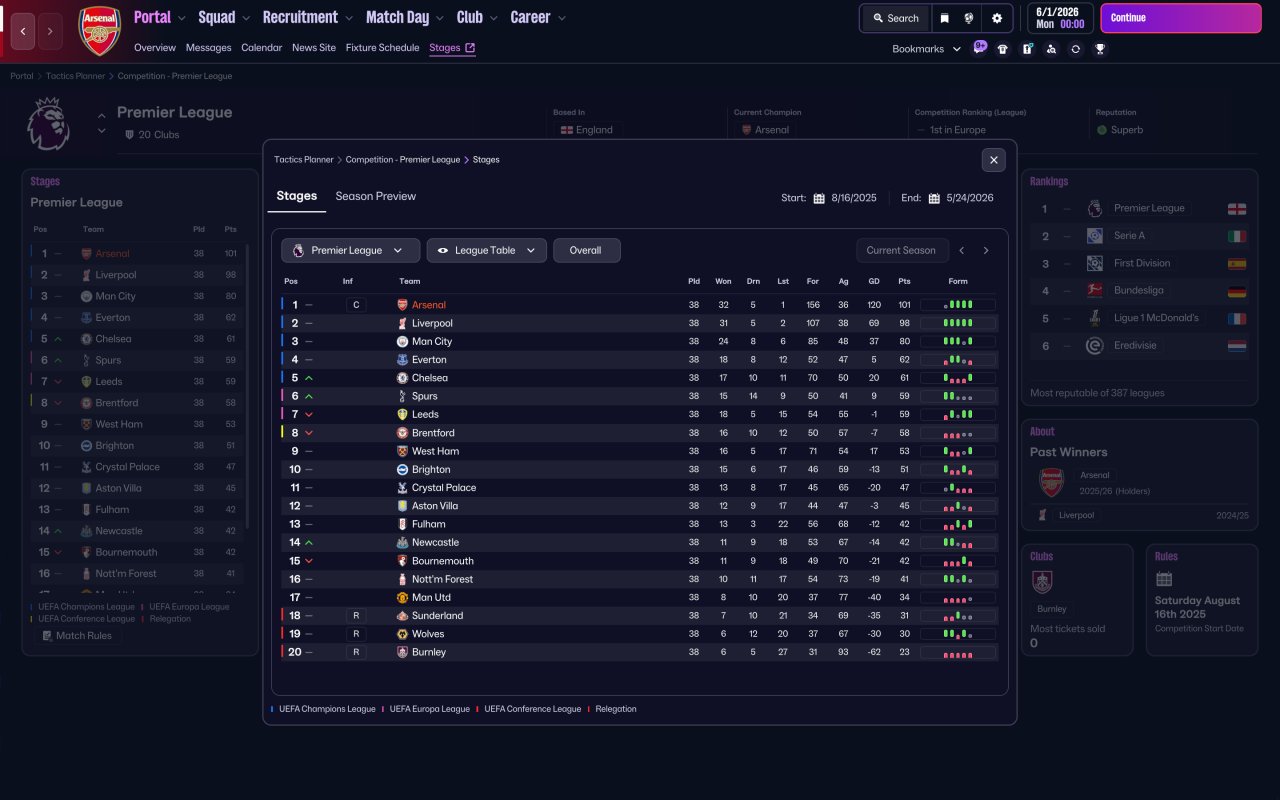Screen dimensions: 1280x800
Task: Click the Search field
Action: [896, 18]
